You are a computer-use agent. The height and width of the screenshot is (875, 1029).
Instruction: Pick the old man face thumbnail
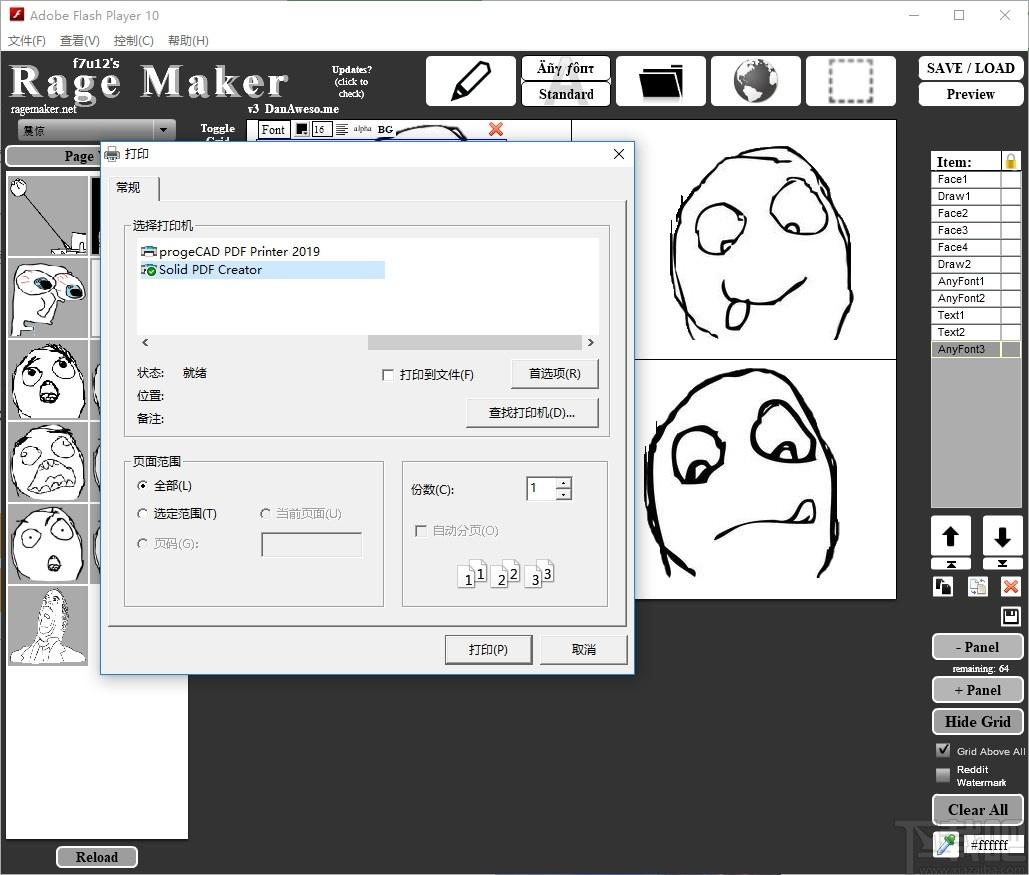(48, 626)
